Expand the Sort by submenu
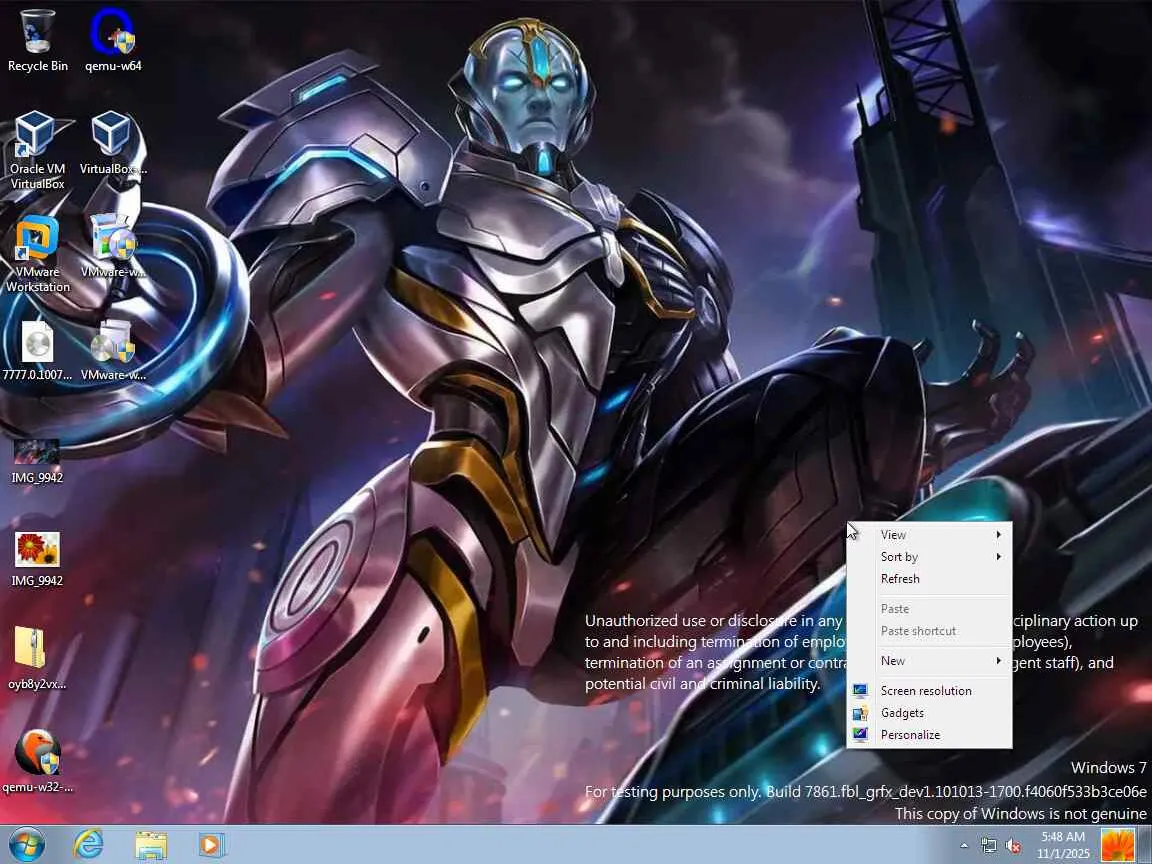This screenshot has height=864, width=1152. (929, 557)
